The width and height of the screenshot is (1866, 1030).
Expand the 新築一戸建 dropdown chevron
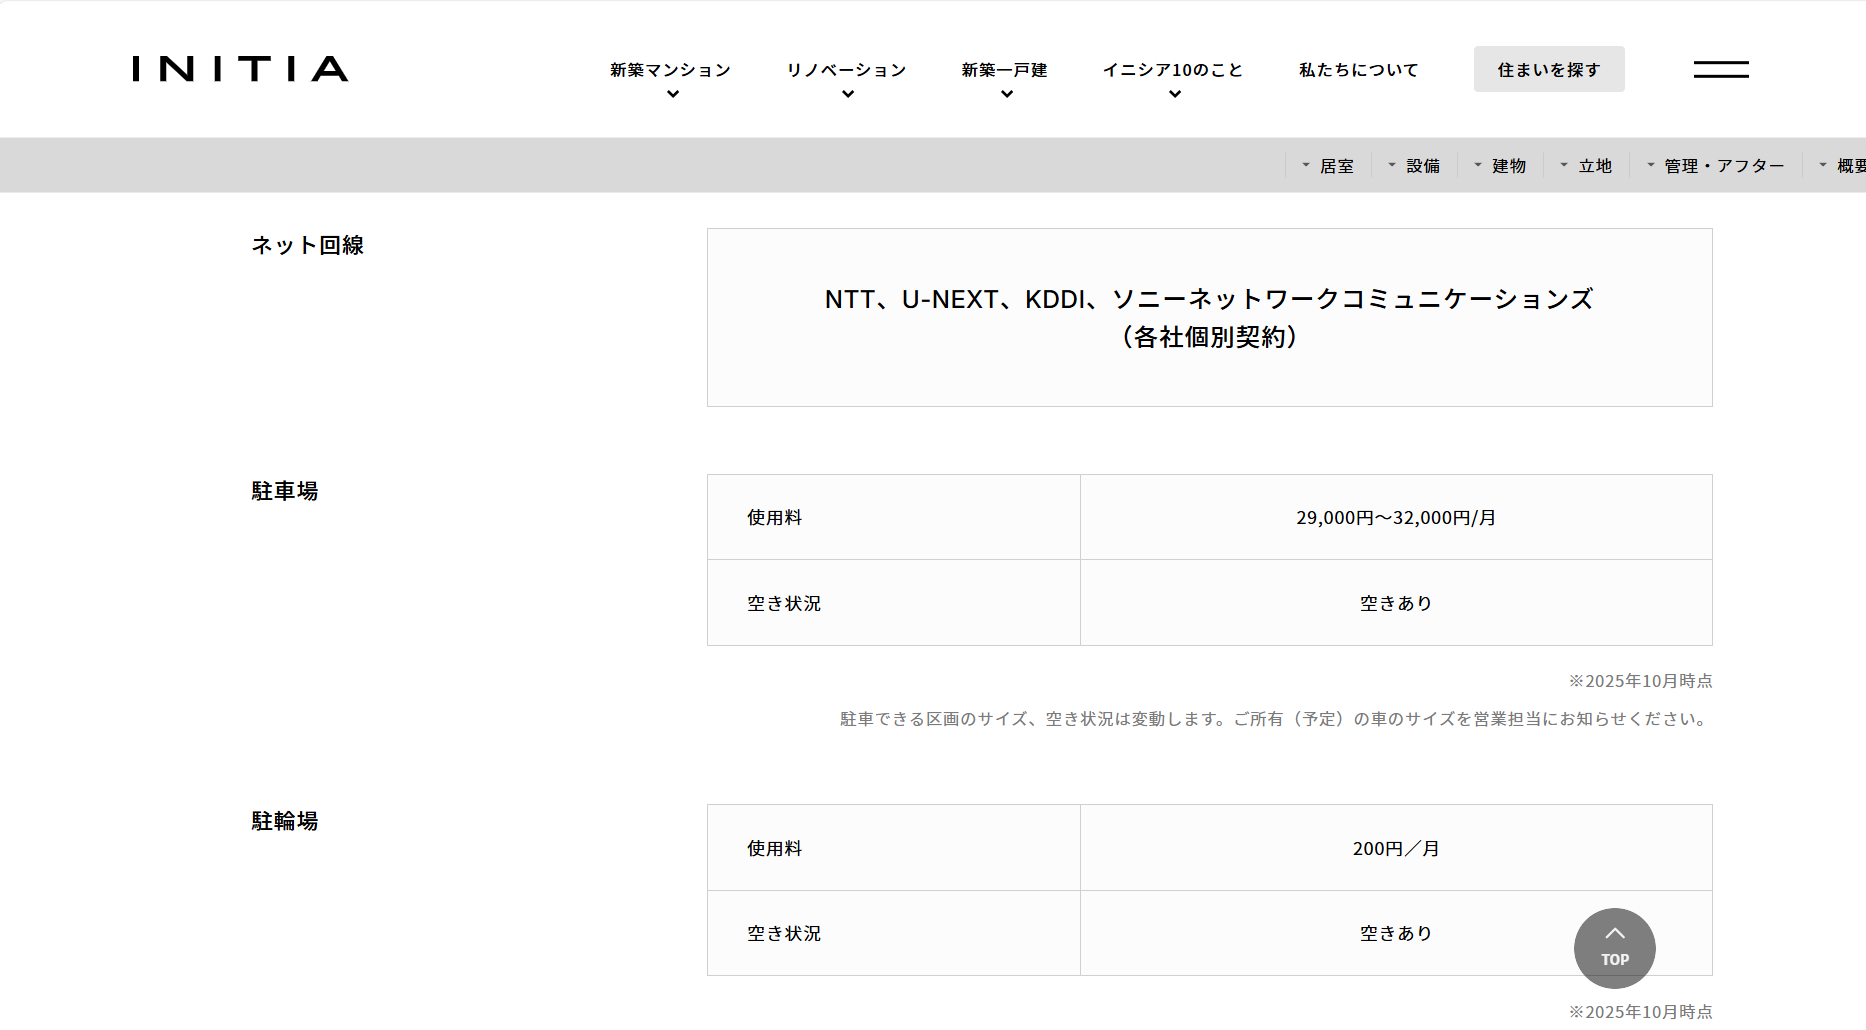(x=1007, y=95)
